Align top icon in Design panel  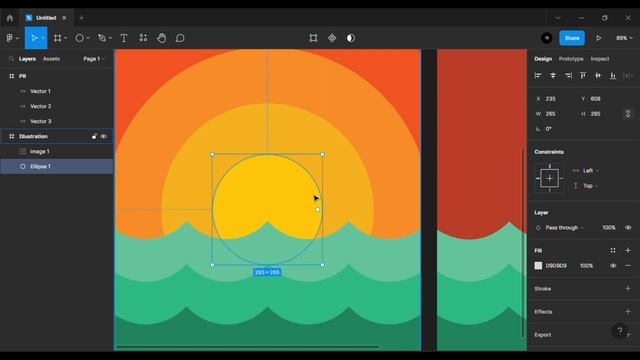click(x=583, y=76)
